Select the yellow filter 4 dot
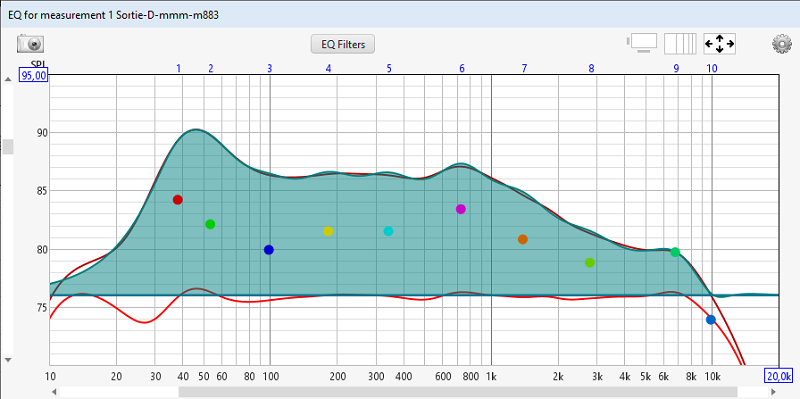This screenshot has width=800, height=399. (328, 231)
